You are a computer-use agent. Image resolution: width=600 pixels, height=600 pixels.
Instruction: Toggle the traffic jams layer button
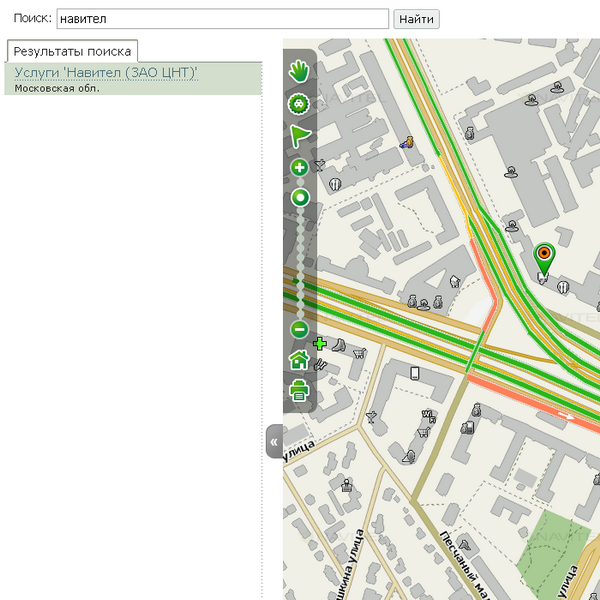point(299,103)
